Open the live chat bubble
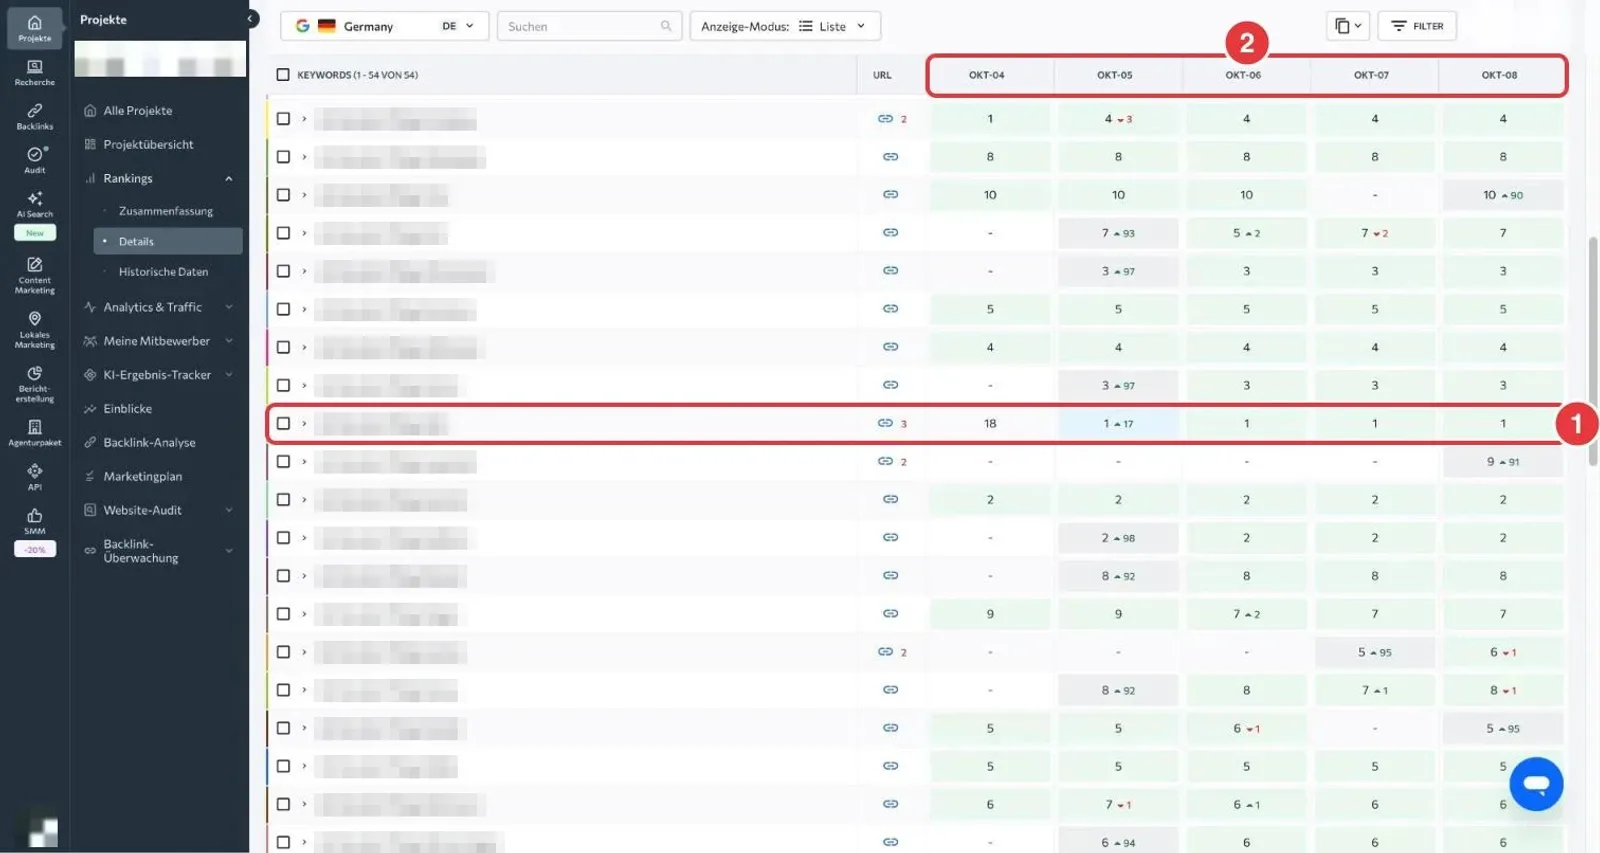 point(1536,784)
